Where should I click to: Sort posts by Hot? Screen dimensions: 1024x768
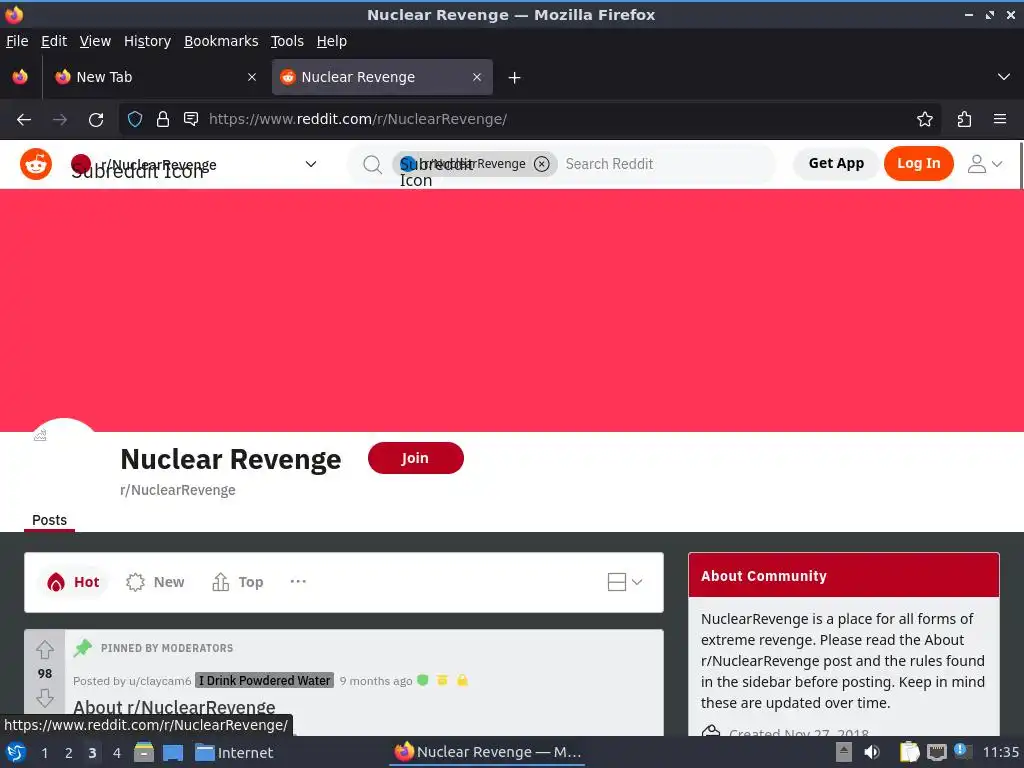click(73, 582)
